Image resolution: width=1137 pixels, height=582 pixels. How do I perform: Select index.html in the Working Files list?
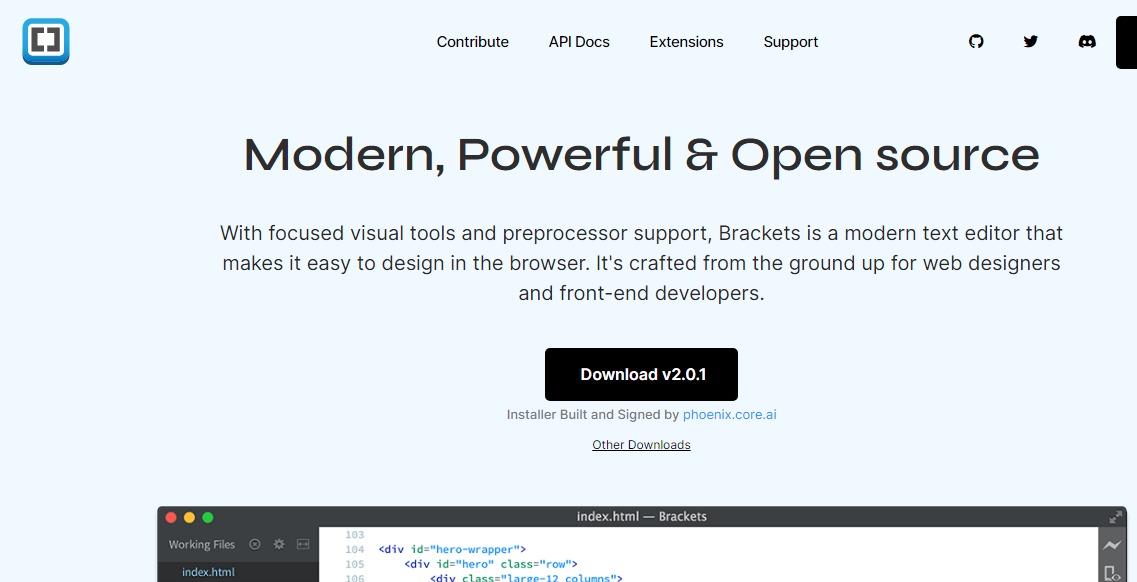click(208, 572)
